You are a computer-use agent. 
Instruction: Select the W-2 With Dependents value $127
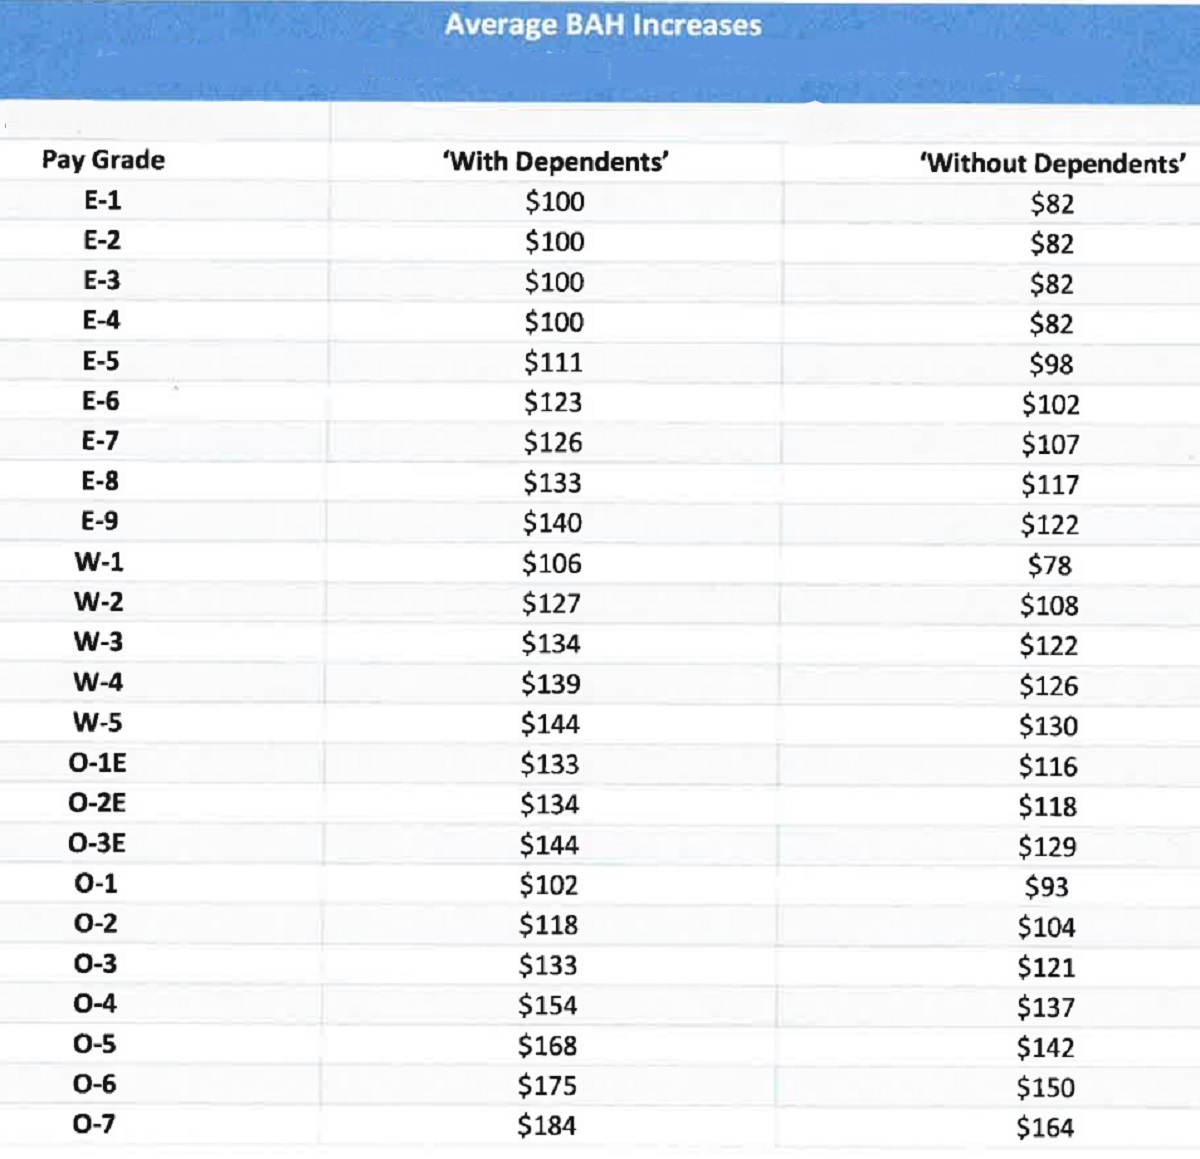click(x=551, y=603)
